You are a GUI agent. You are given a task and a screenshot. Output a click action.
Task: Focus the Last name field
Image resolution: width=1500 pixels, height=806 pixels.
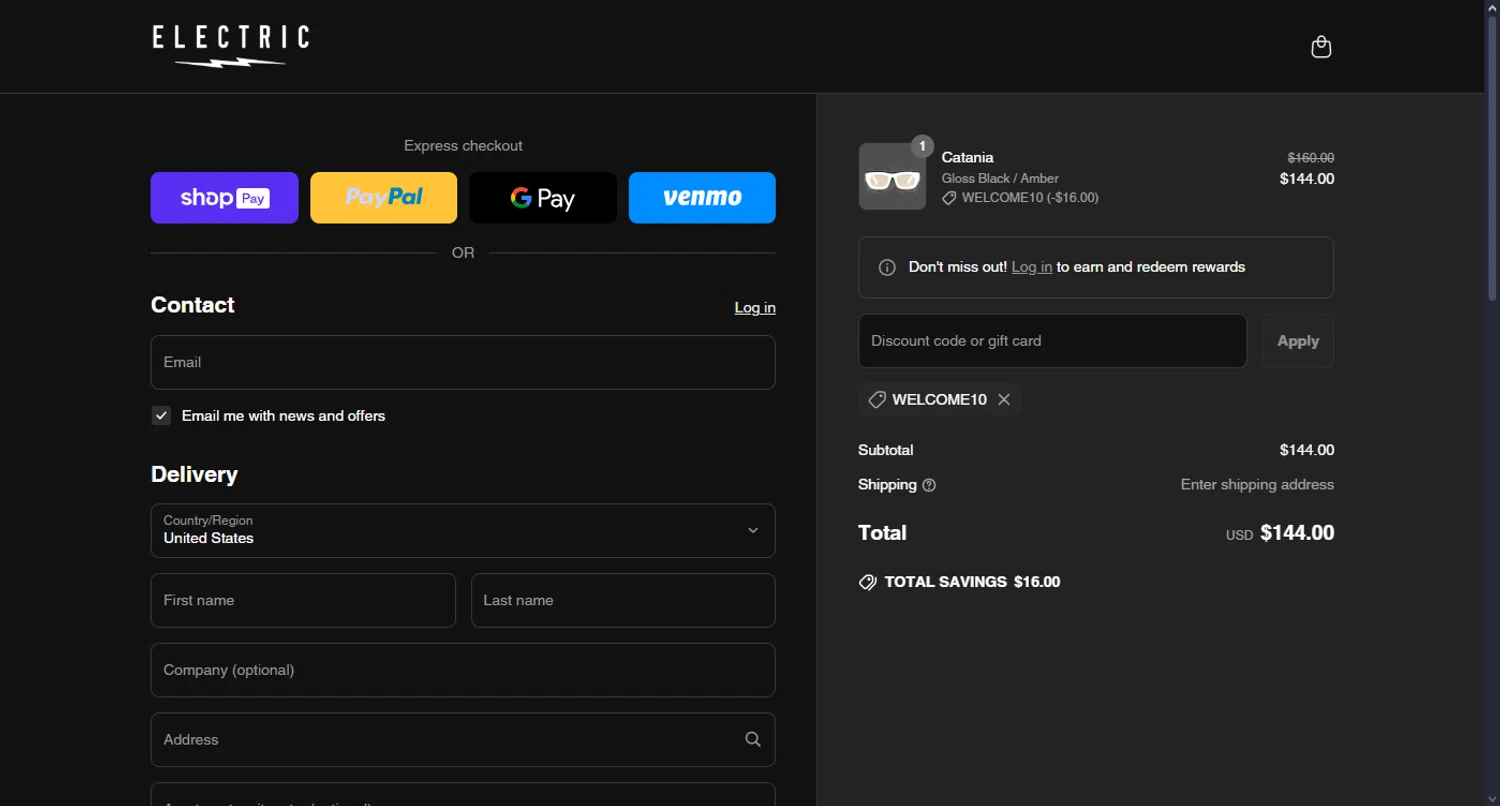coord(623,600)
